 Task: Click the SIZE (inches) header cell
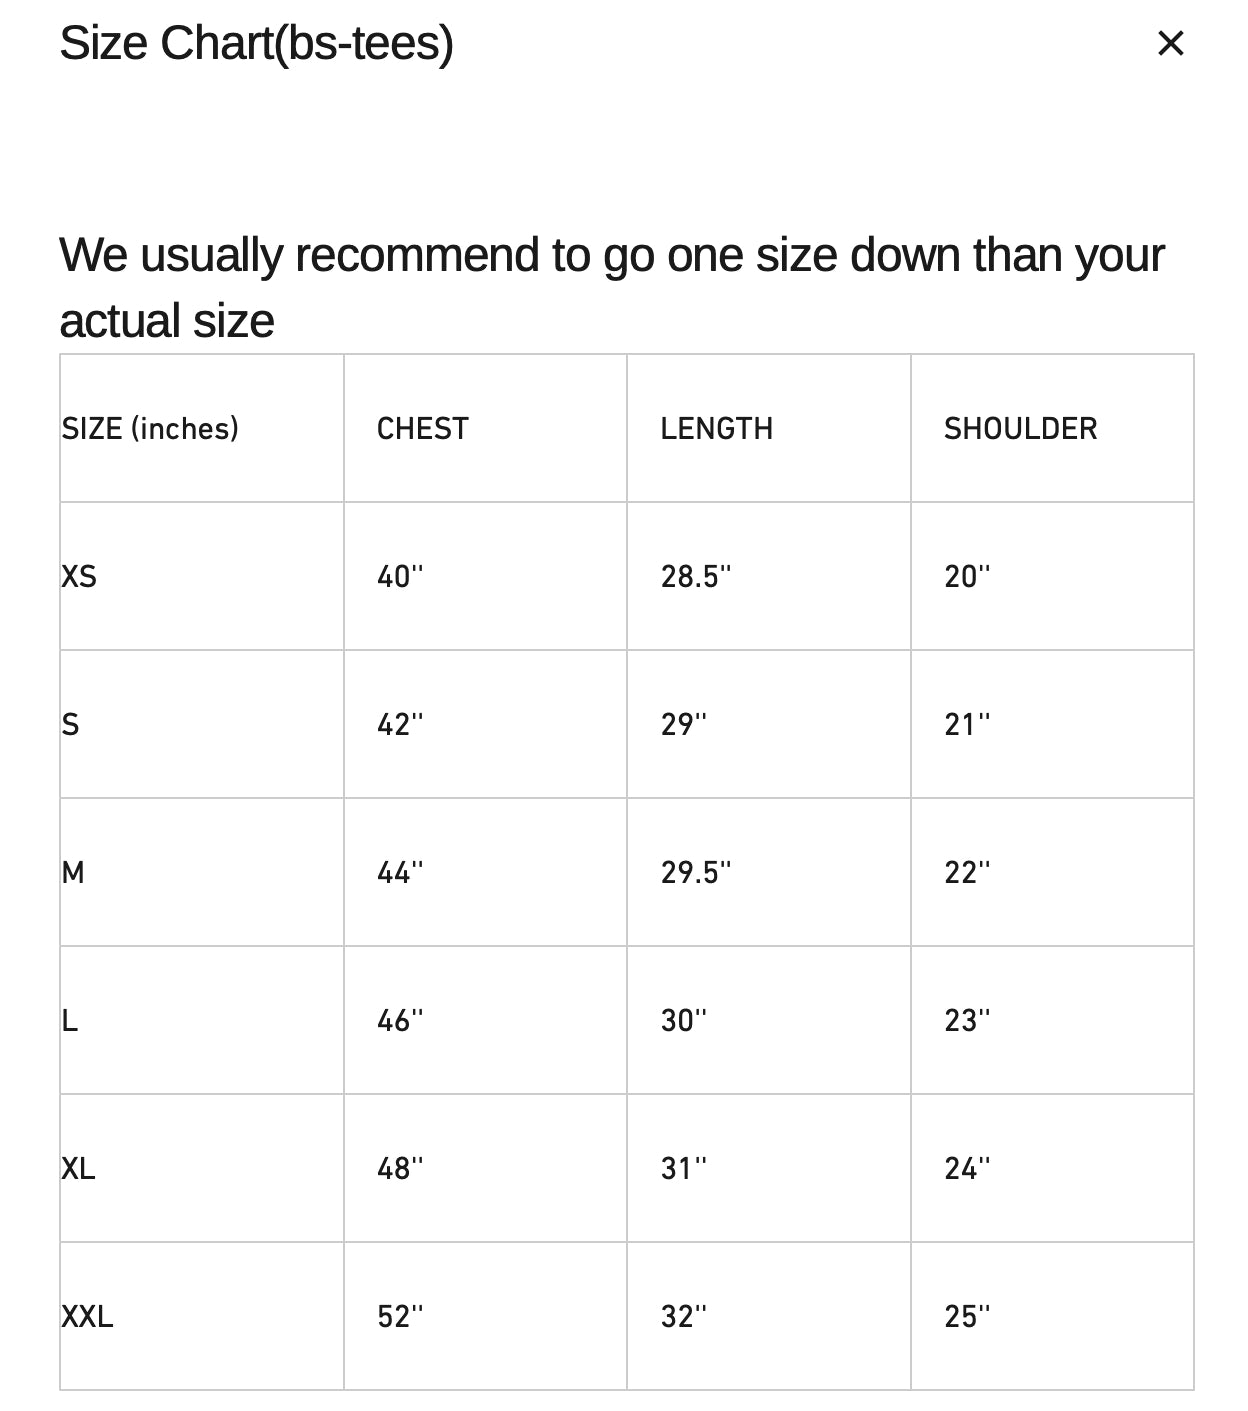(150, 428)
